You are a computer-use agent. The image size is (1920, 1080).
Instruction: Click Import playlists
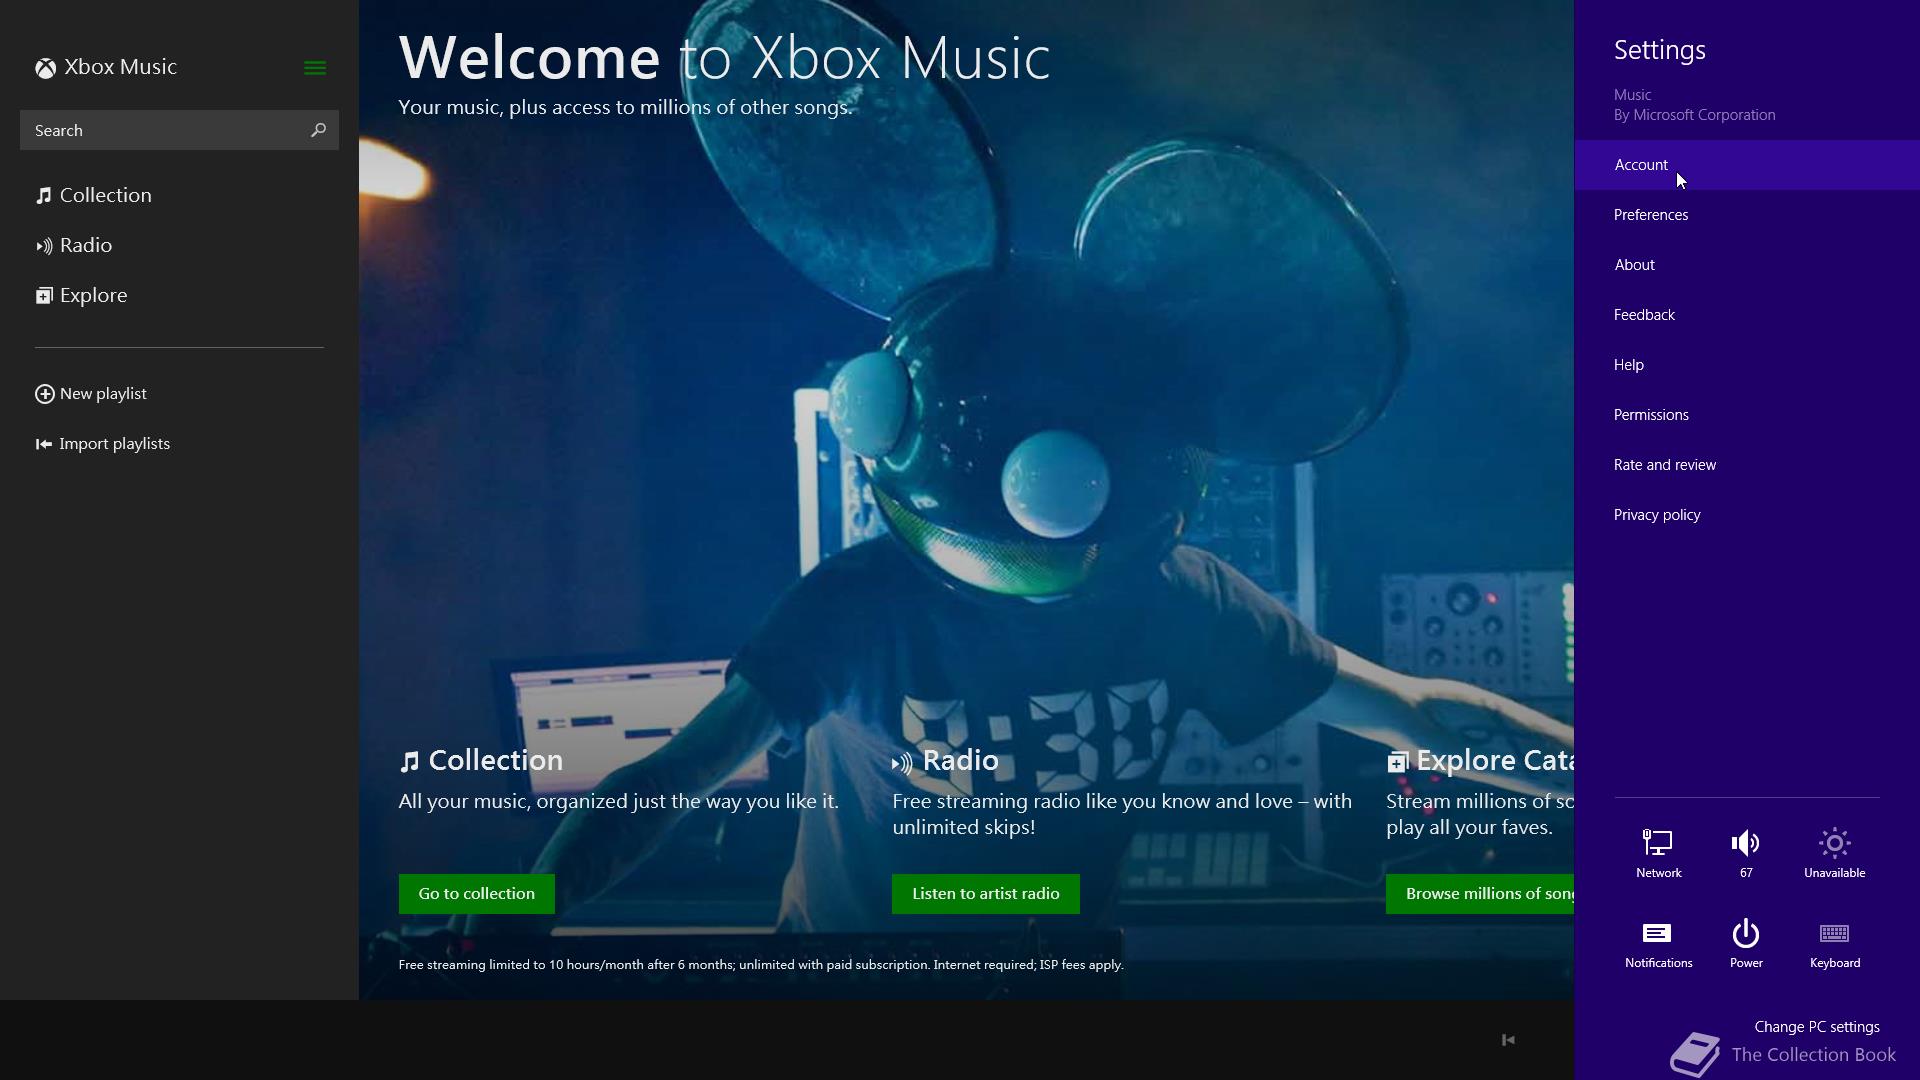click(103, 444)
